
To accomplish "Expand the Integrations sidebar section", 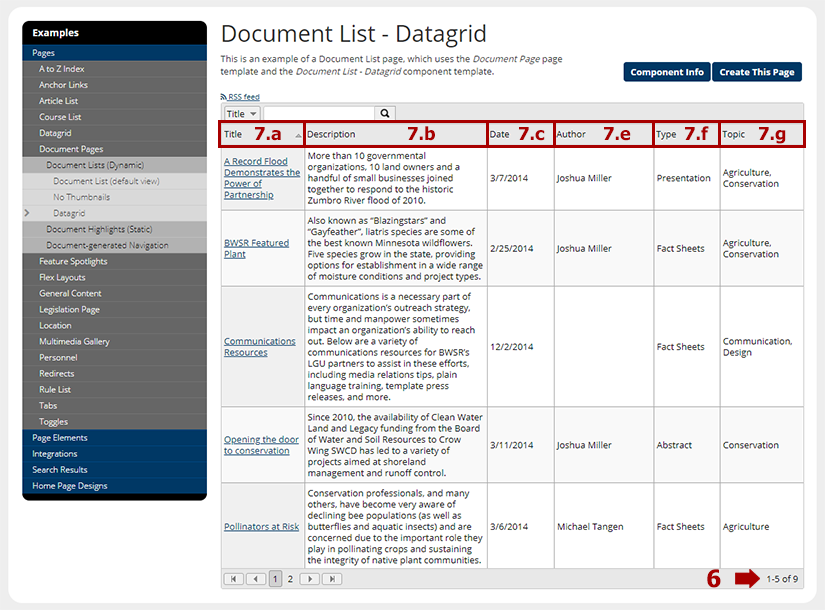I will pyautogui.click(x=55, y=454).
